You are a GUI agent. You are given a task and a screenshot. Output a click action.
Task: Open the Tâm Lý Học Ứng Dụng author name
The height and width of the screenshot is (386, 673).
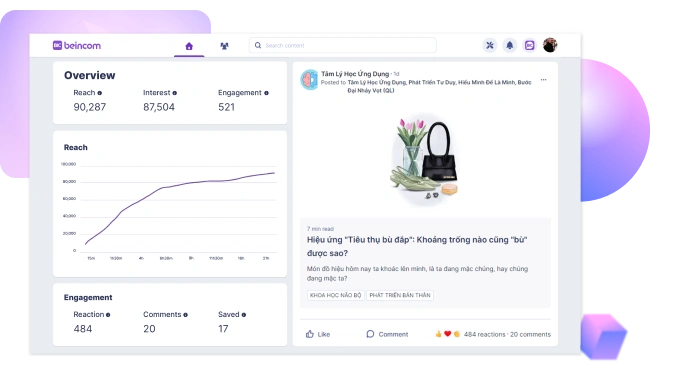tap(355, 74)
